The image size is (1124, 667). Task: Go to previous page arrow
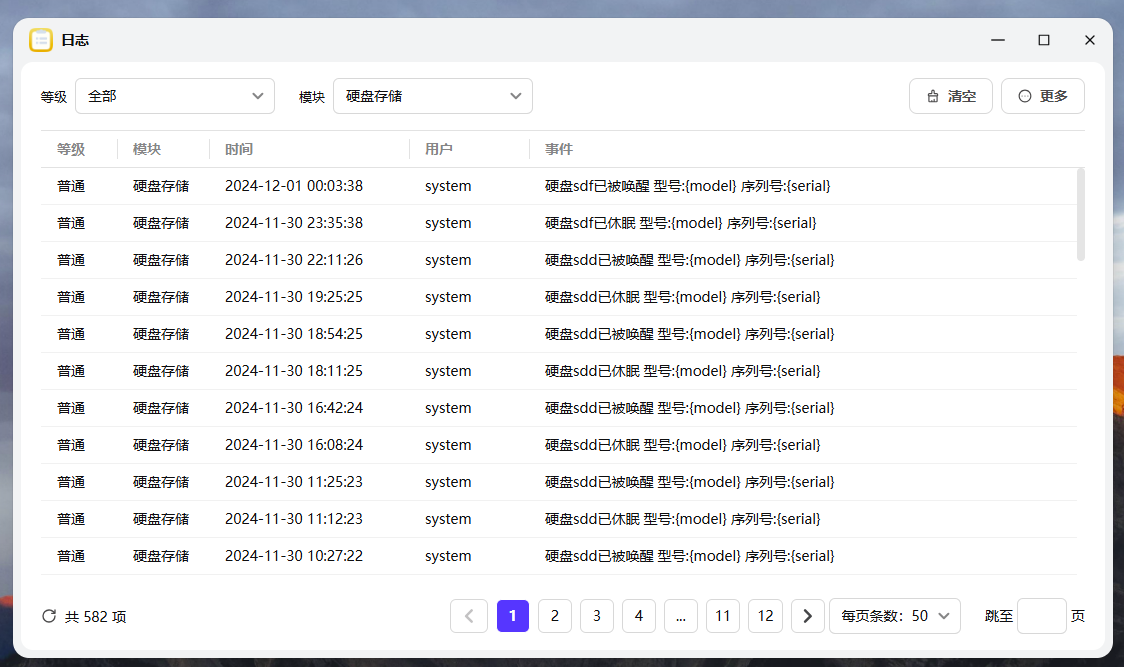469,616
